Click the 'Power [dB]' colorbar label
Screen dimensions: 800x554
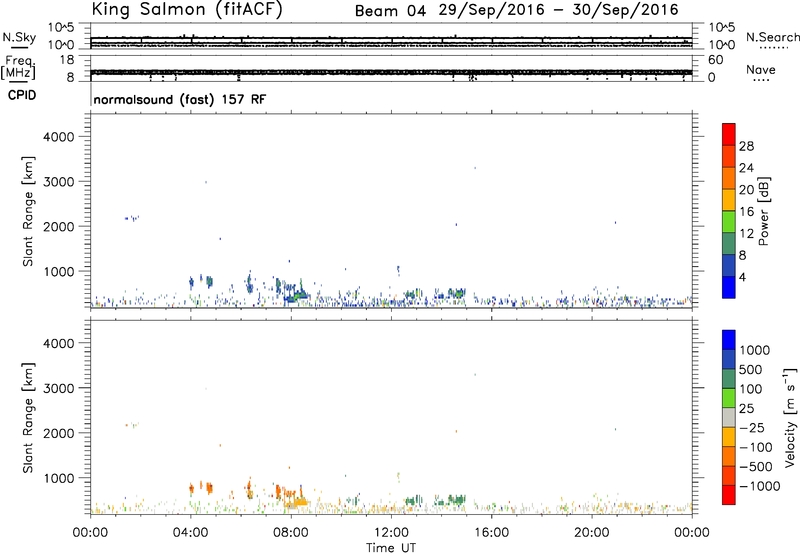coord(764,211)
